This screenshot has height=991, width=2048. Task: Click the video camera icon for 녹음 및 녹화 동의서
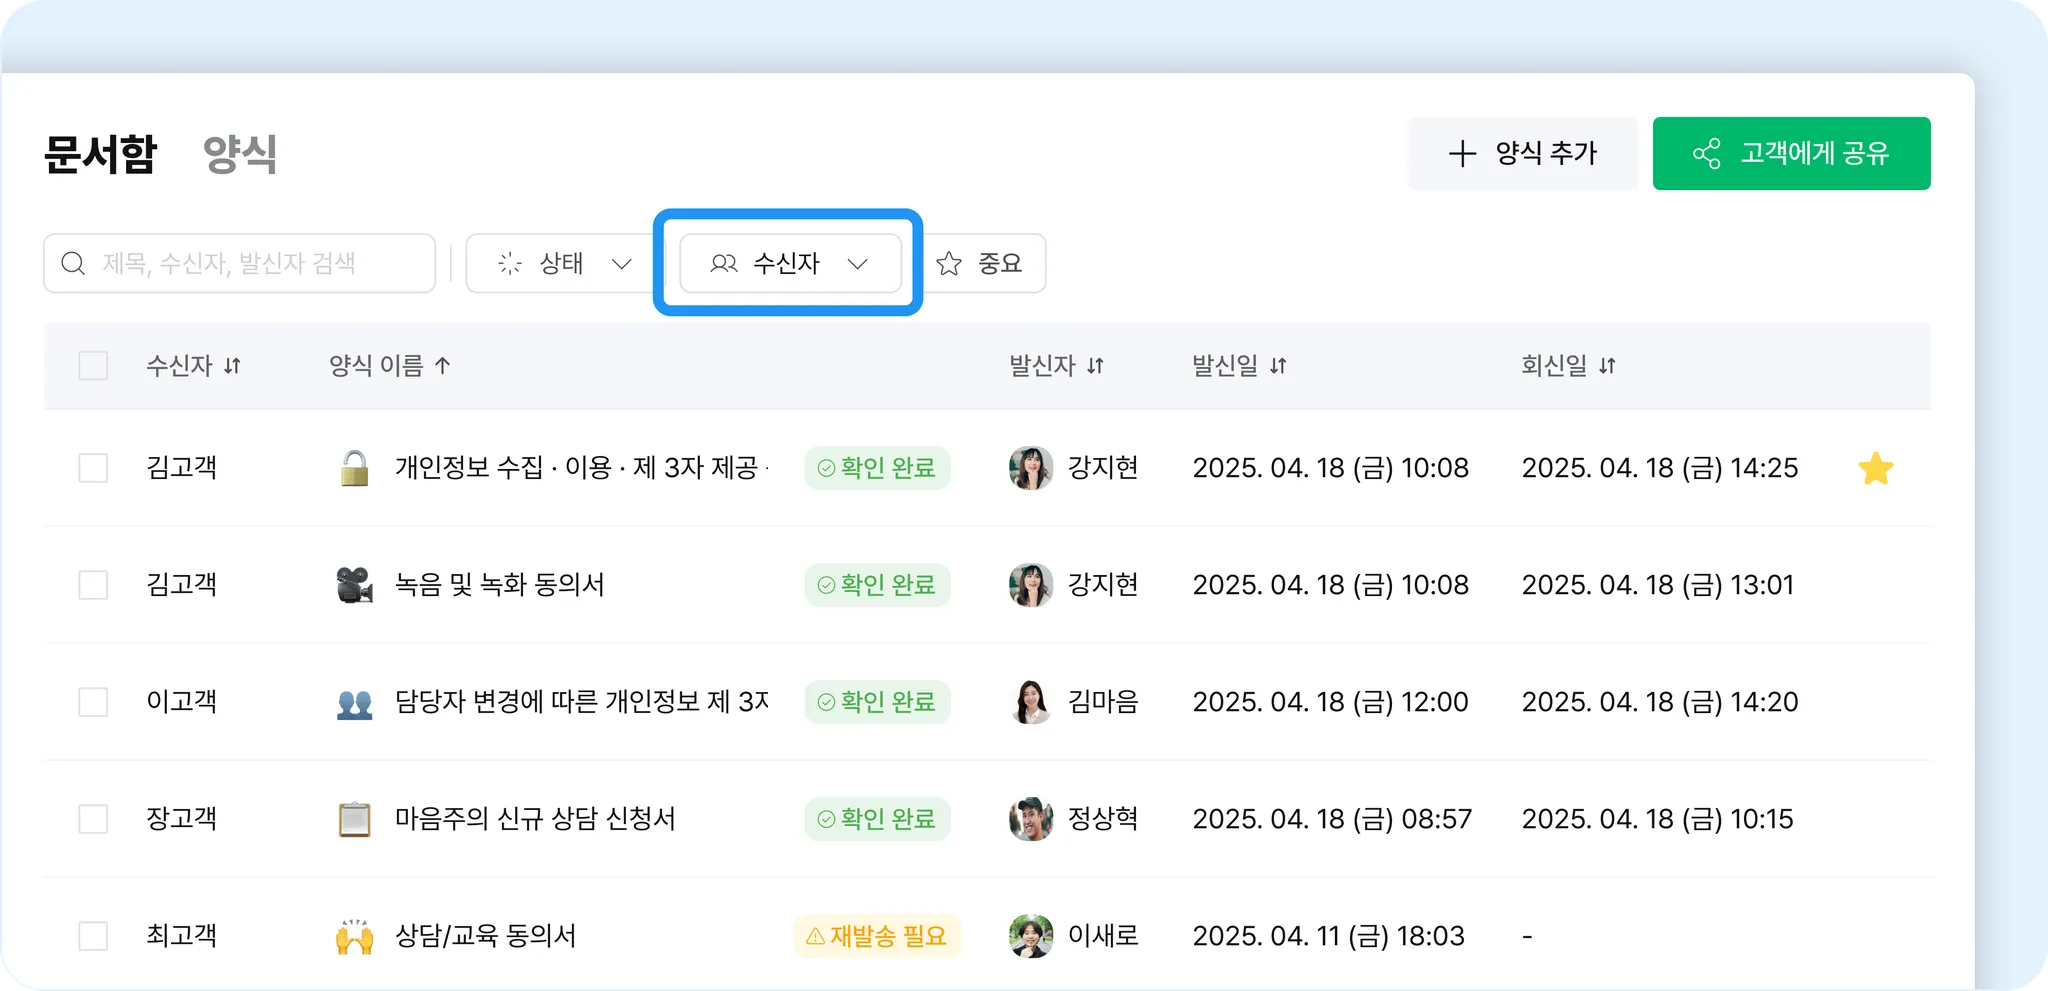click(x=354, y=585)
